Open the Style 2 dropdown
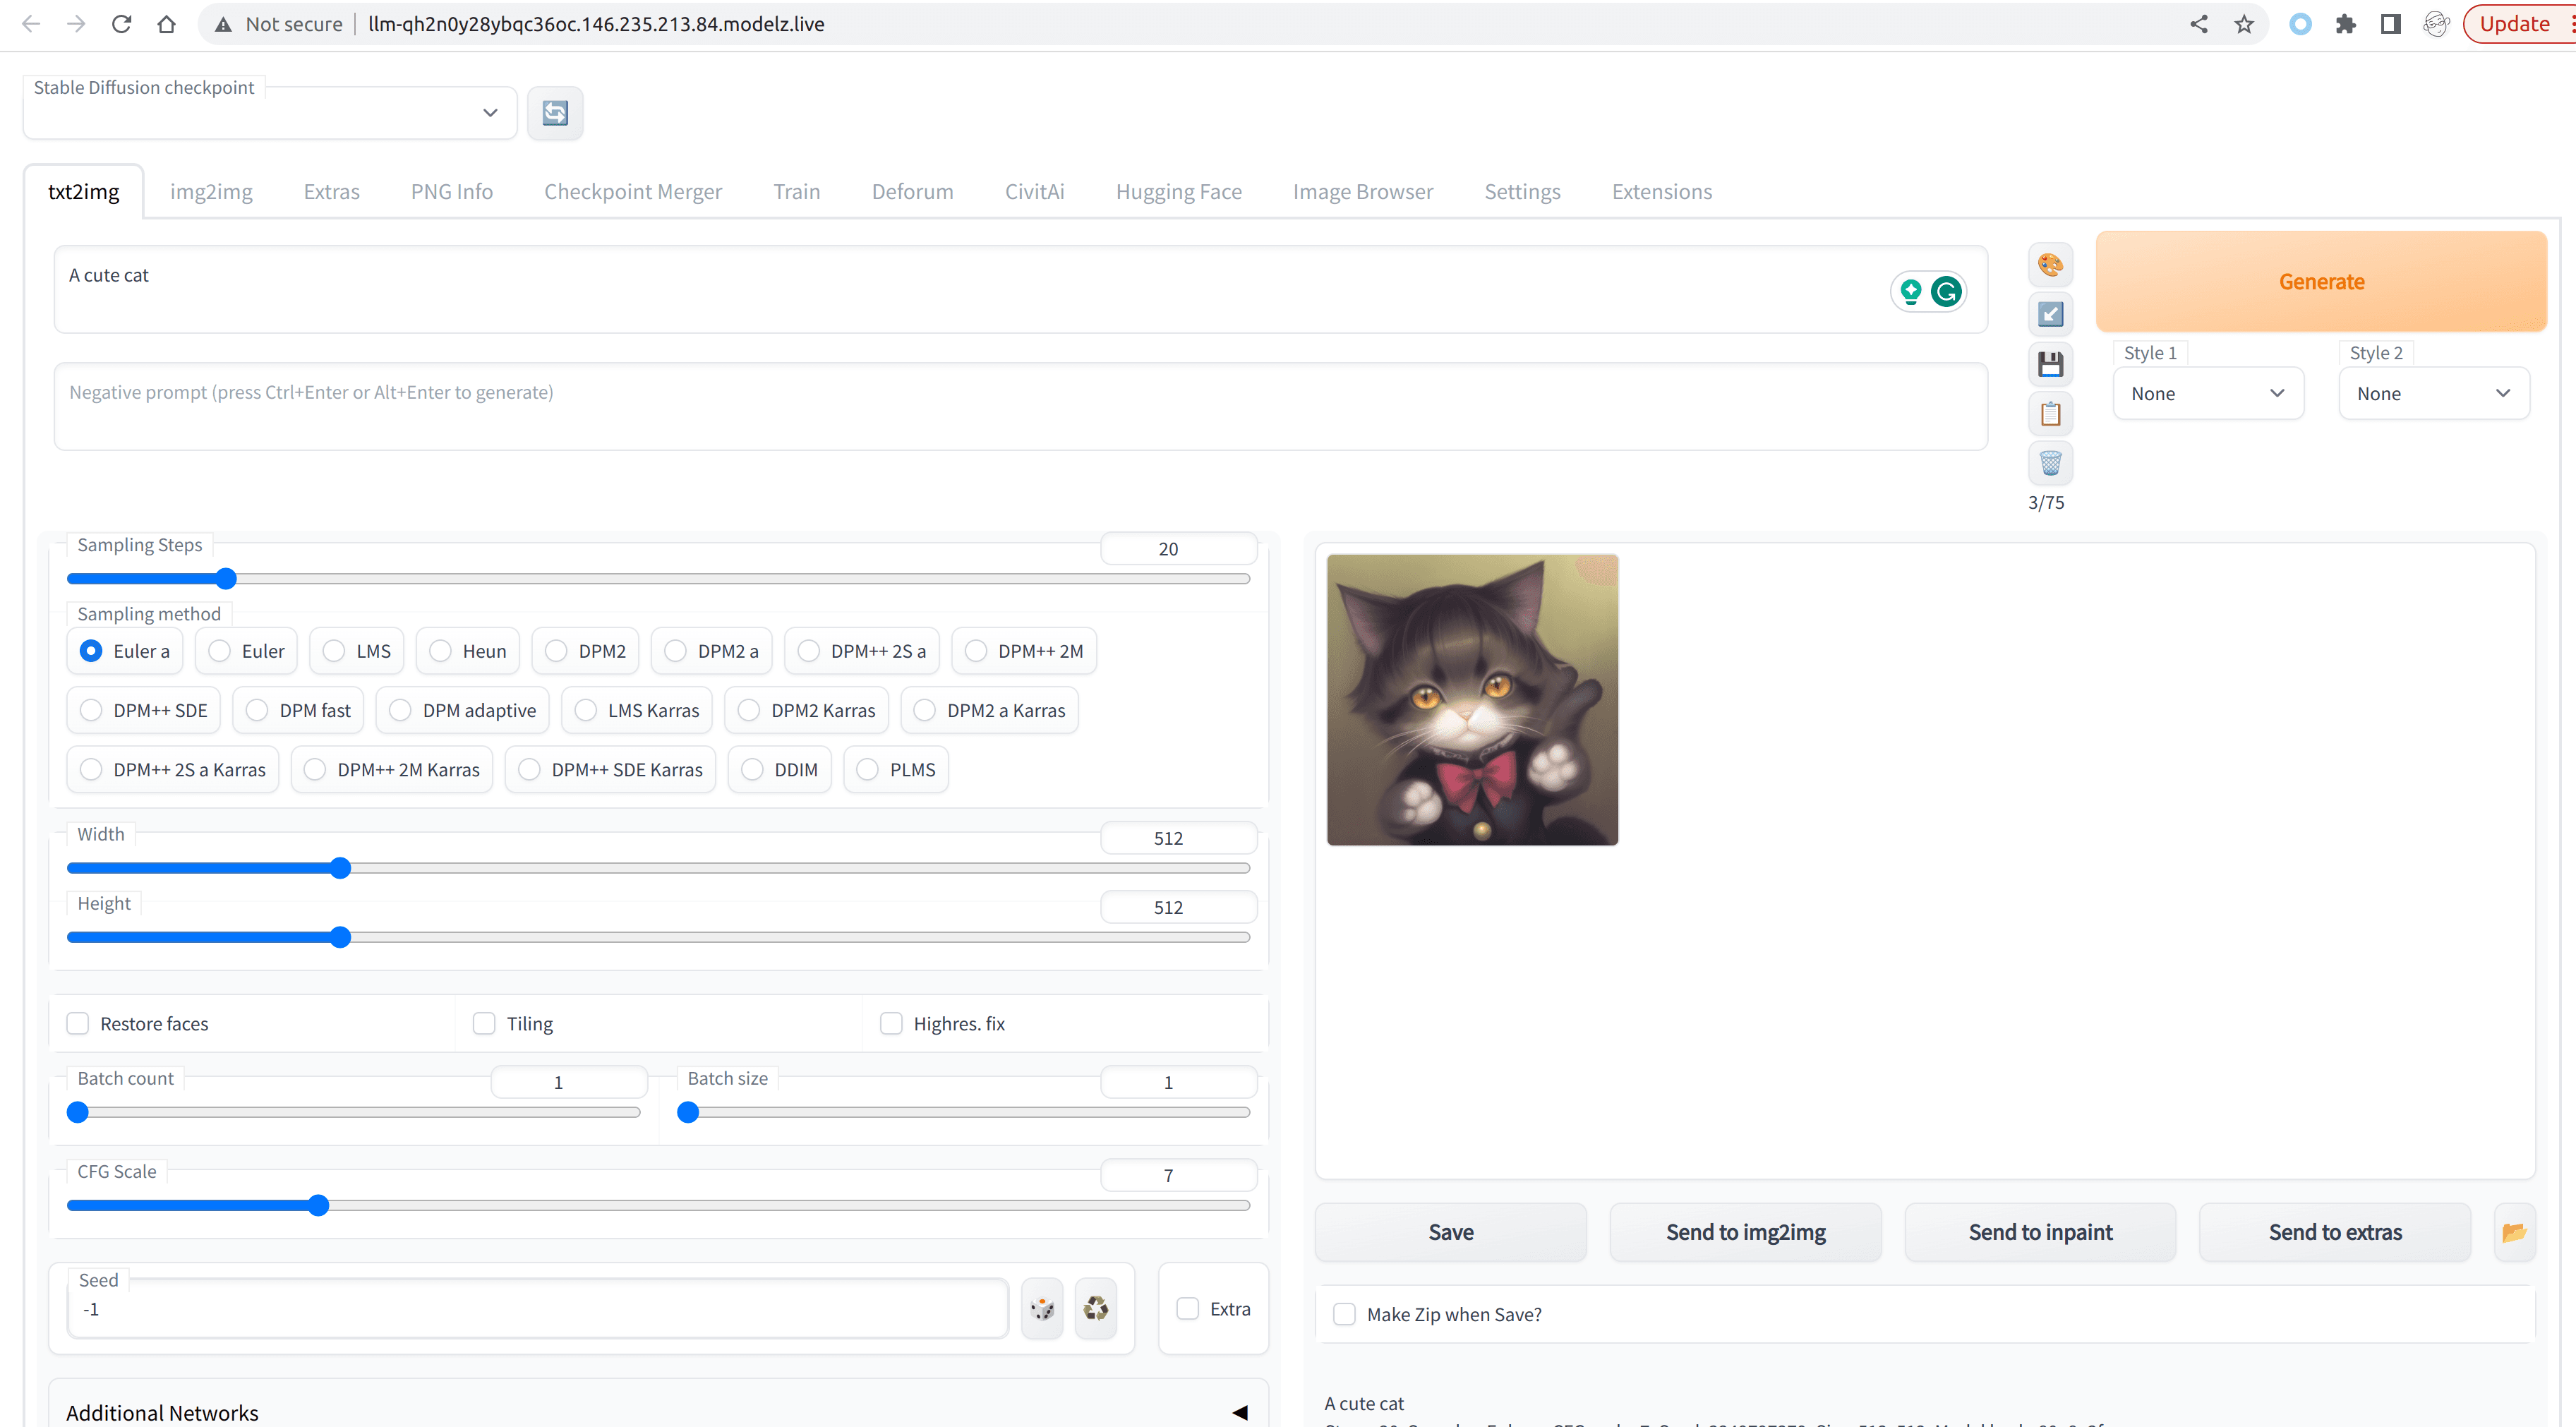This screenshot has height=1427, width=2576. (2434, 394)
